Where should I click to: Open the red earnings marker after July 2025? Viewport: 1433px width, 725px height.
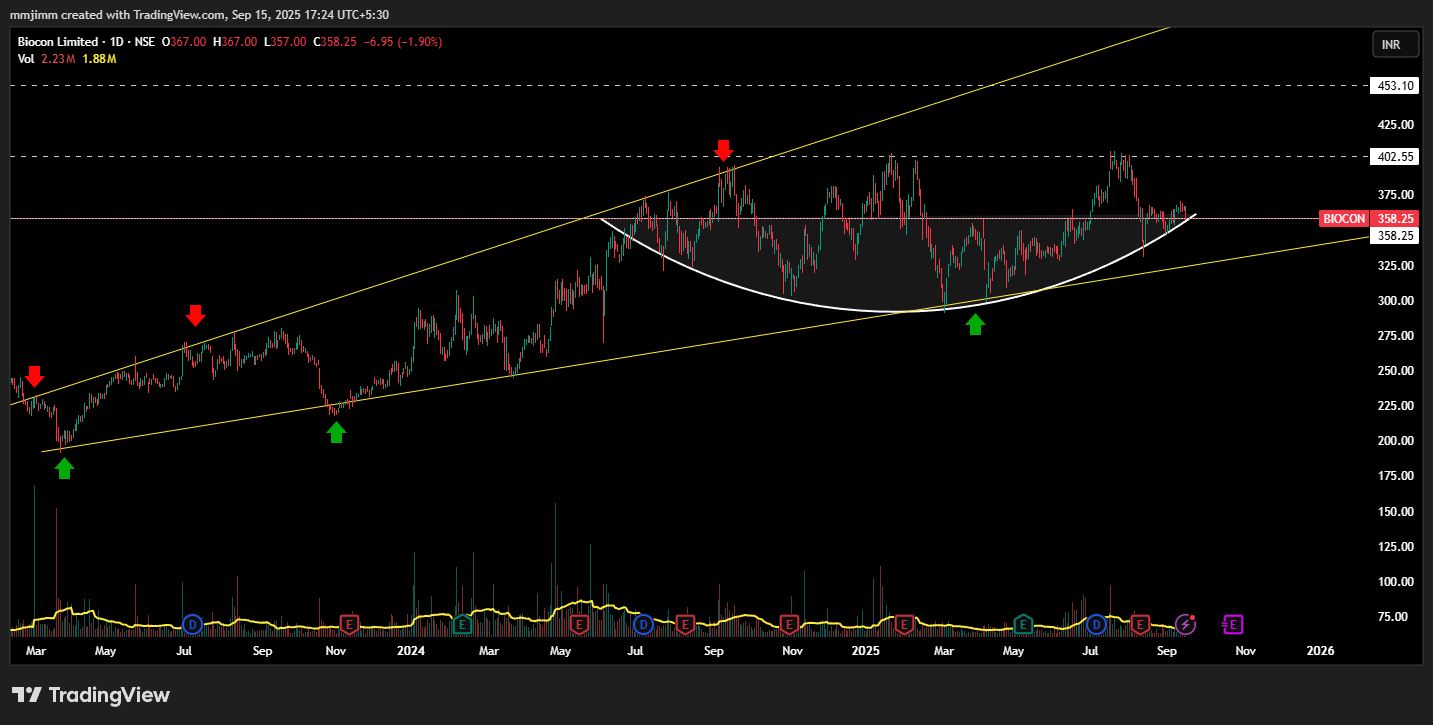[x=1139, y=624]
